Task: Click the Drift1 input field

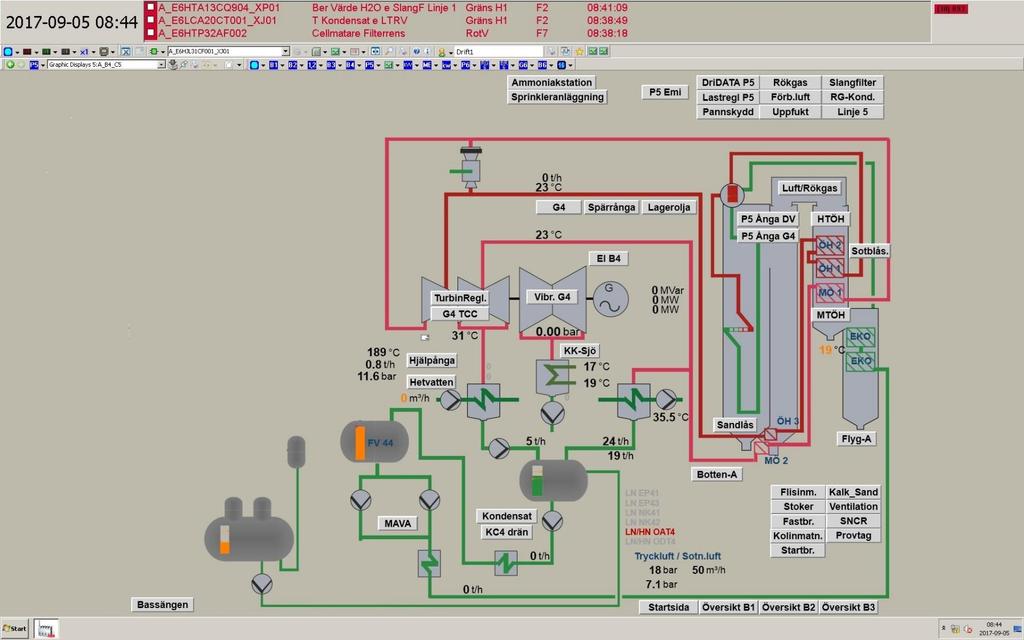Action: (499, 51)
